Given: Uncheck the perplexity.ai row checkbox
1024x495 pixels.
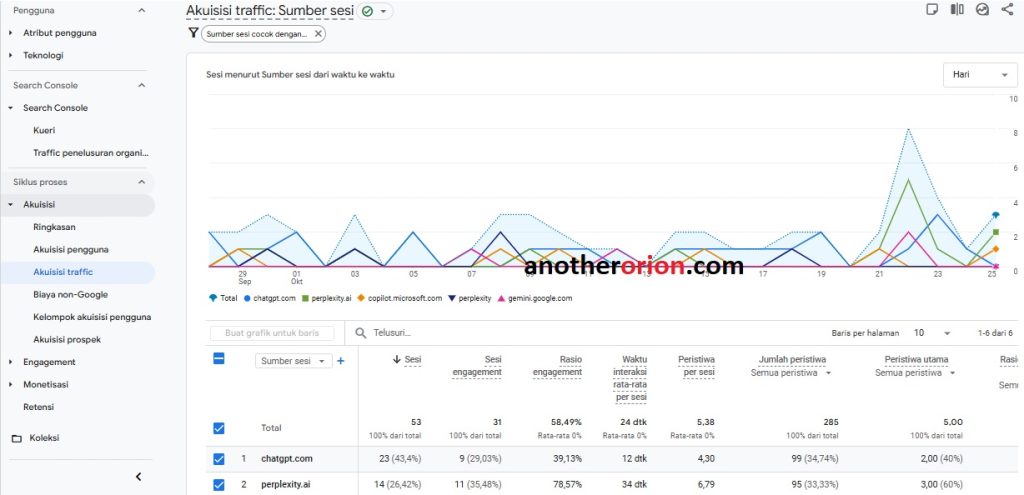Looking at the screenshot, I should click(x=219, y=485).
